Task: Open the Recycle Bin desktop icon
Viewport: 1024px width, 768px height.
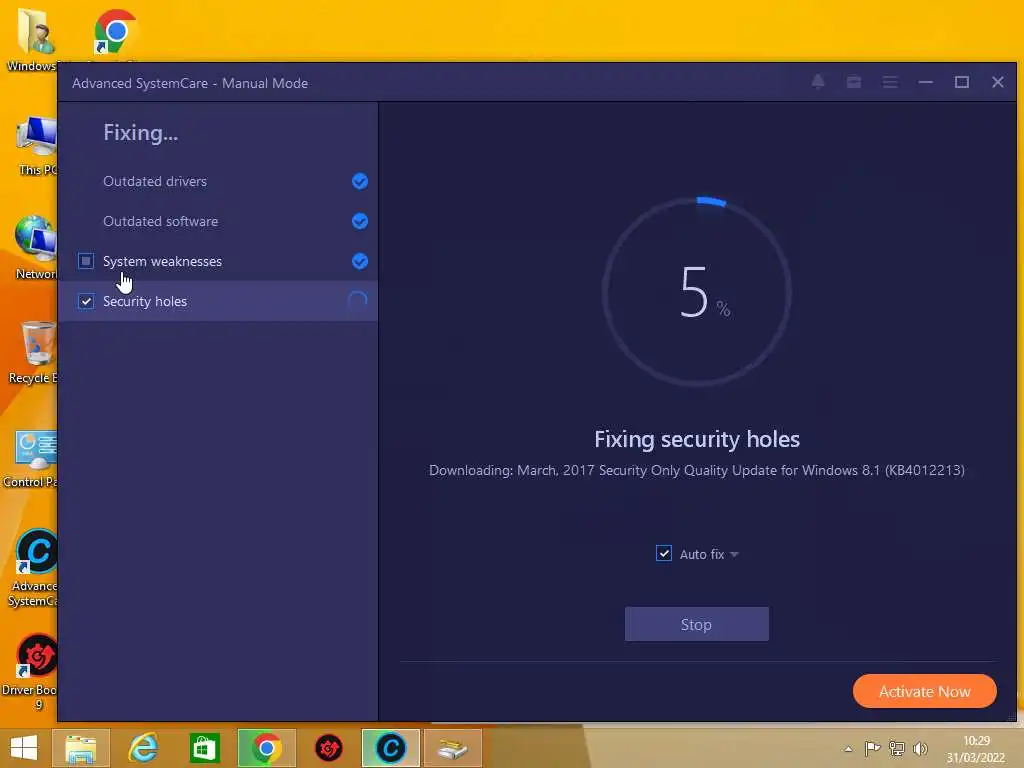Action: tap(34, 353)
